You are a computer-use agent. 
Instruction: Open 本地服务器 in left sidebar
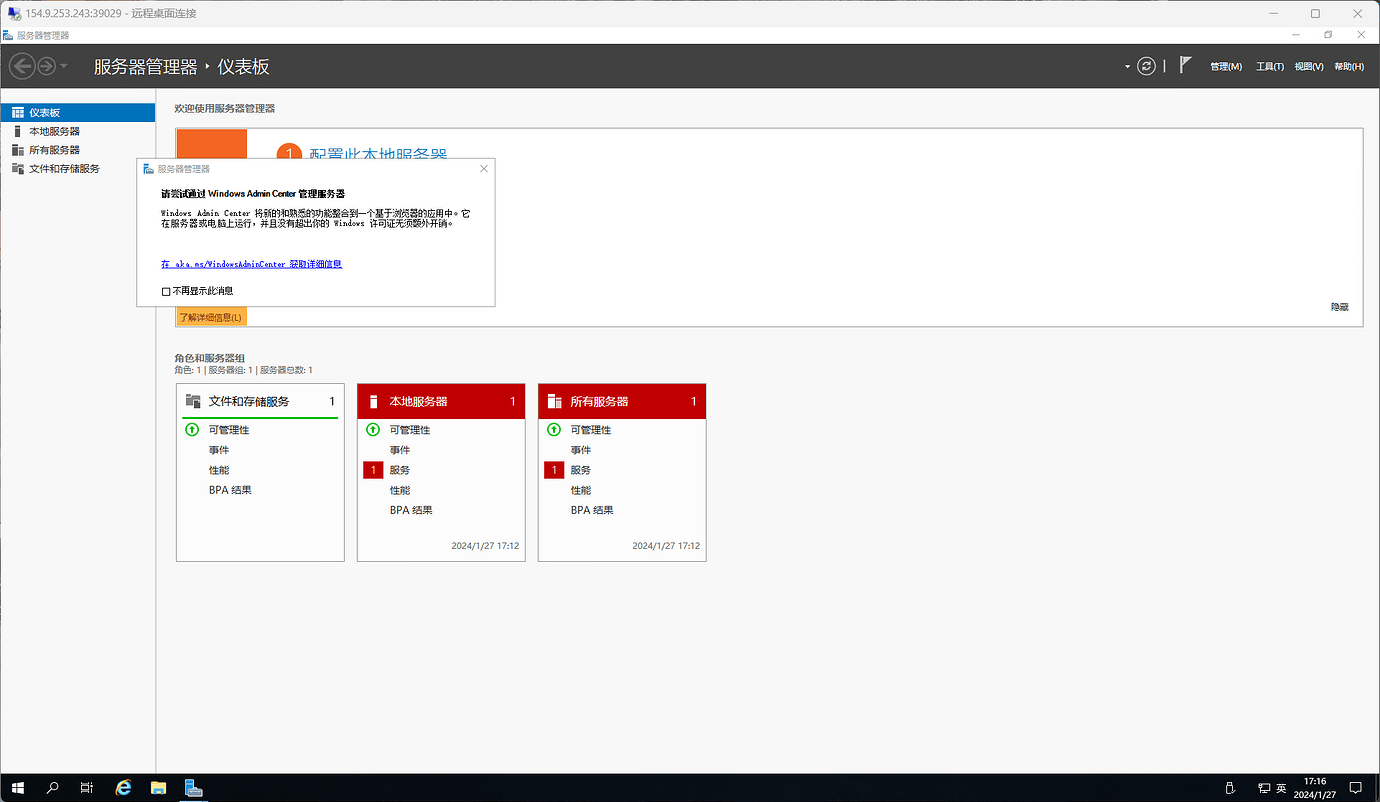point(54,131)
